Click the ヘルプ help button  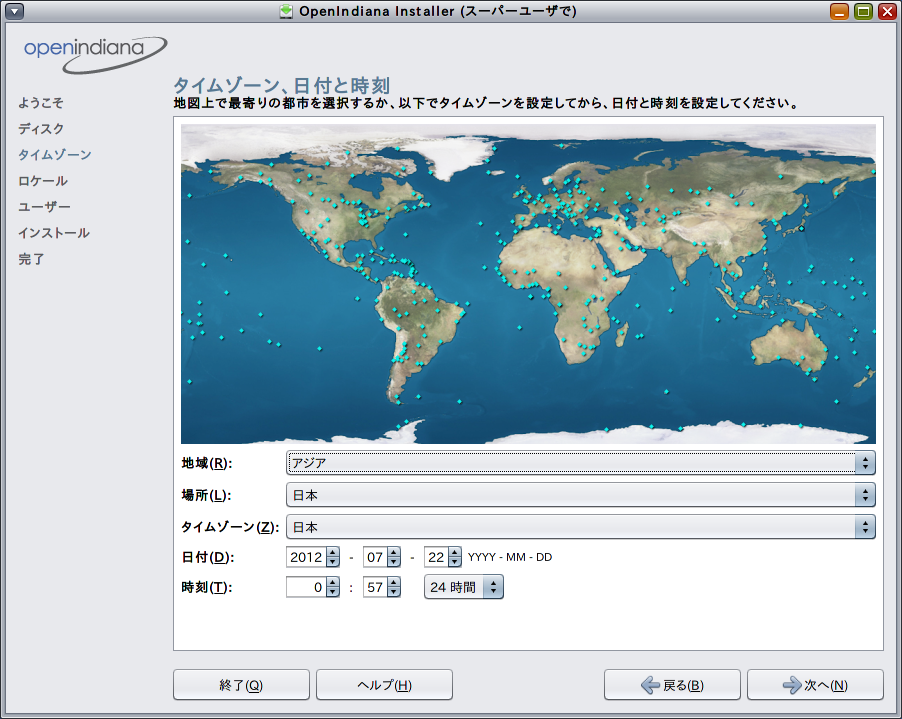coord(384,685)
